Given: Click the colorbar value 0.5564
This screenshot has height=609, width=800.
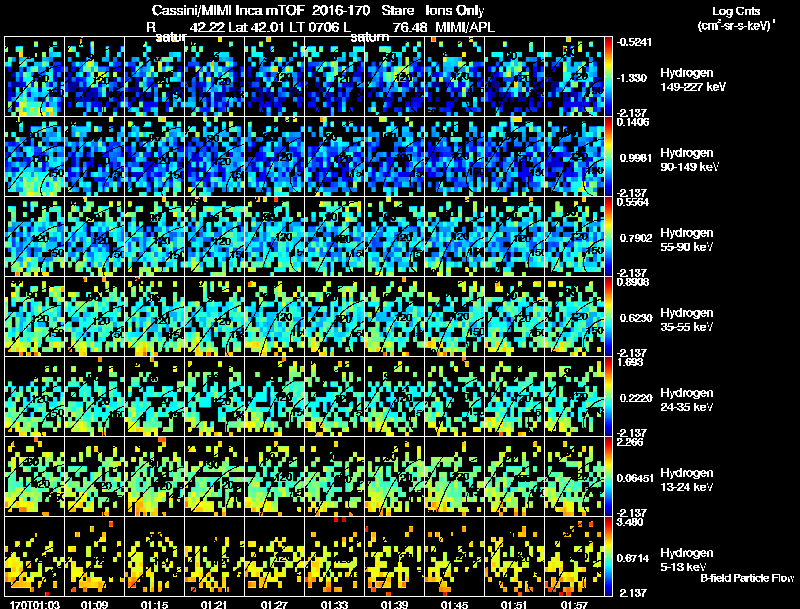Looking at the screenshot, I should [633, 201].
